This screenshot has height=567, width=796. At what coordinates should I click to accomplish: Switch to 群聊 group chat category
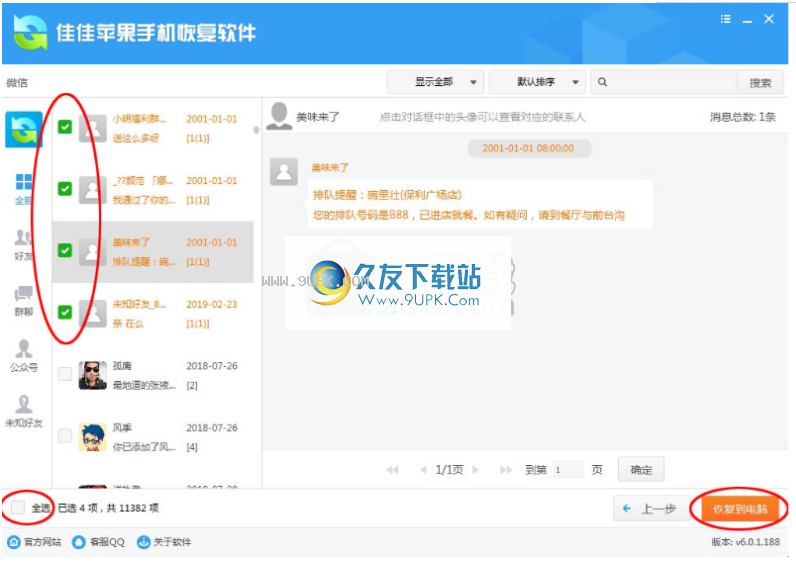coord(23,301)
